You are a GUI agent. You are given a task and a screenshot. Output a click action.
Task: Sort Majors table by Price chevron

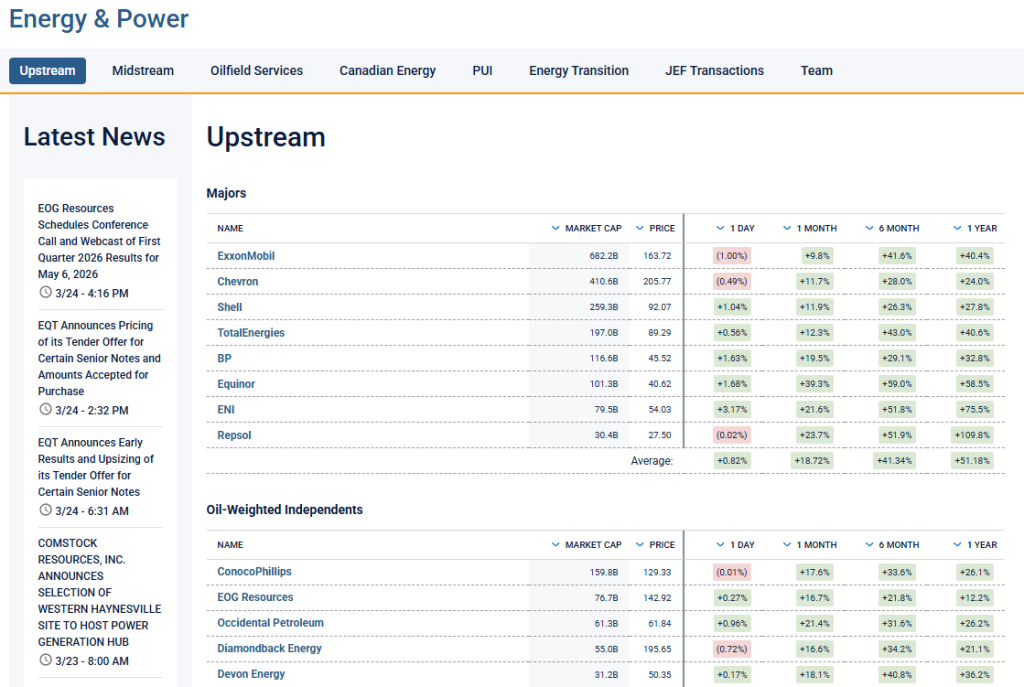[640, 228]
